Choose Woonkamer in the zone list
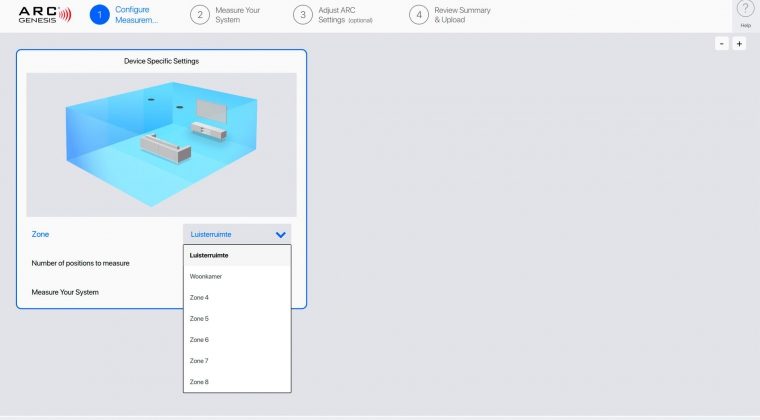760x420 pixels. pos(237,276)
